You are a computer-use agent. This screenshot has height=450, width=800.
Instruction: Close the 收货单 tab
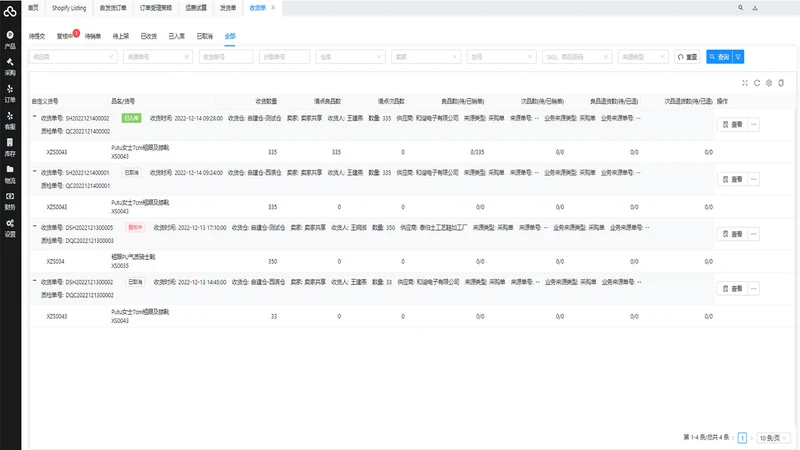(x=273, y=8)
